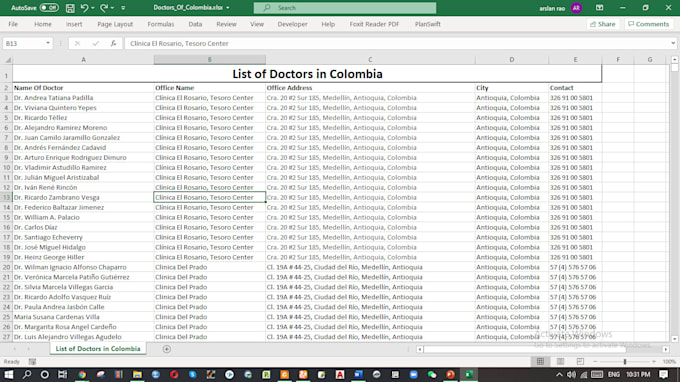Image resolution: width=680 pixels, height=382 pixels.
Task: Click the Search box in title bar
Action: pyautogui.click(x=345, y=8)
